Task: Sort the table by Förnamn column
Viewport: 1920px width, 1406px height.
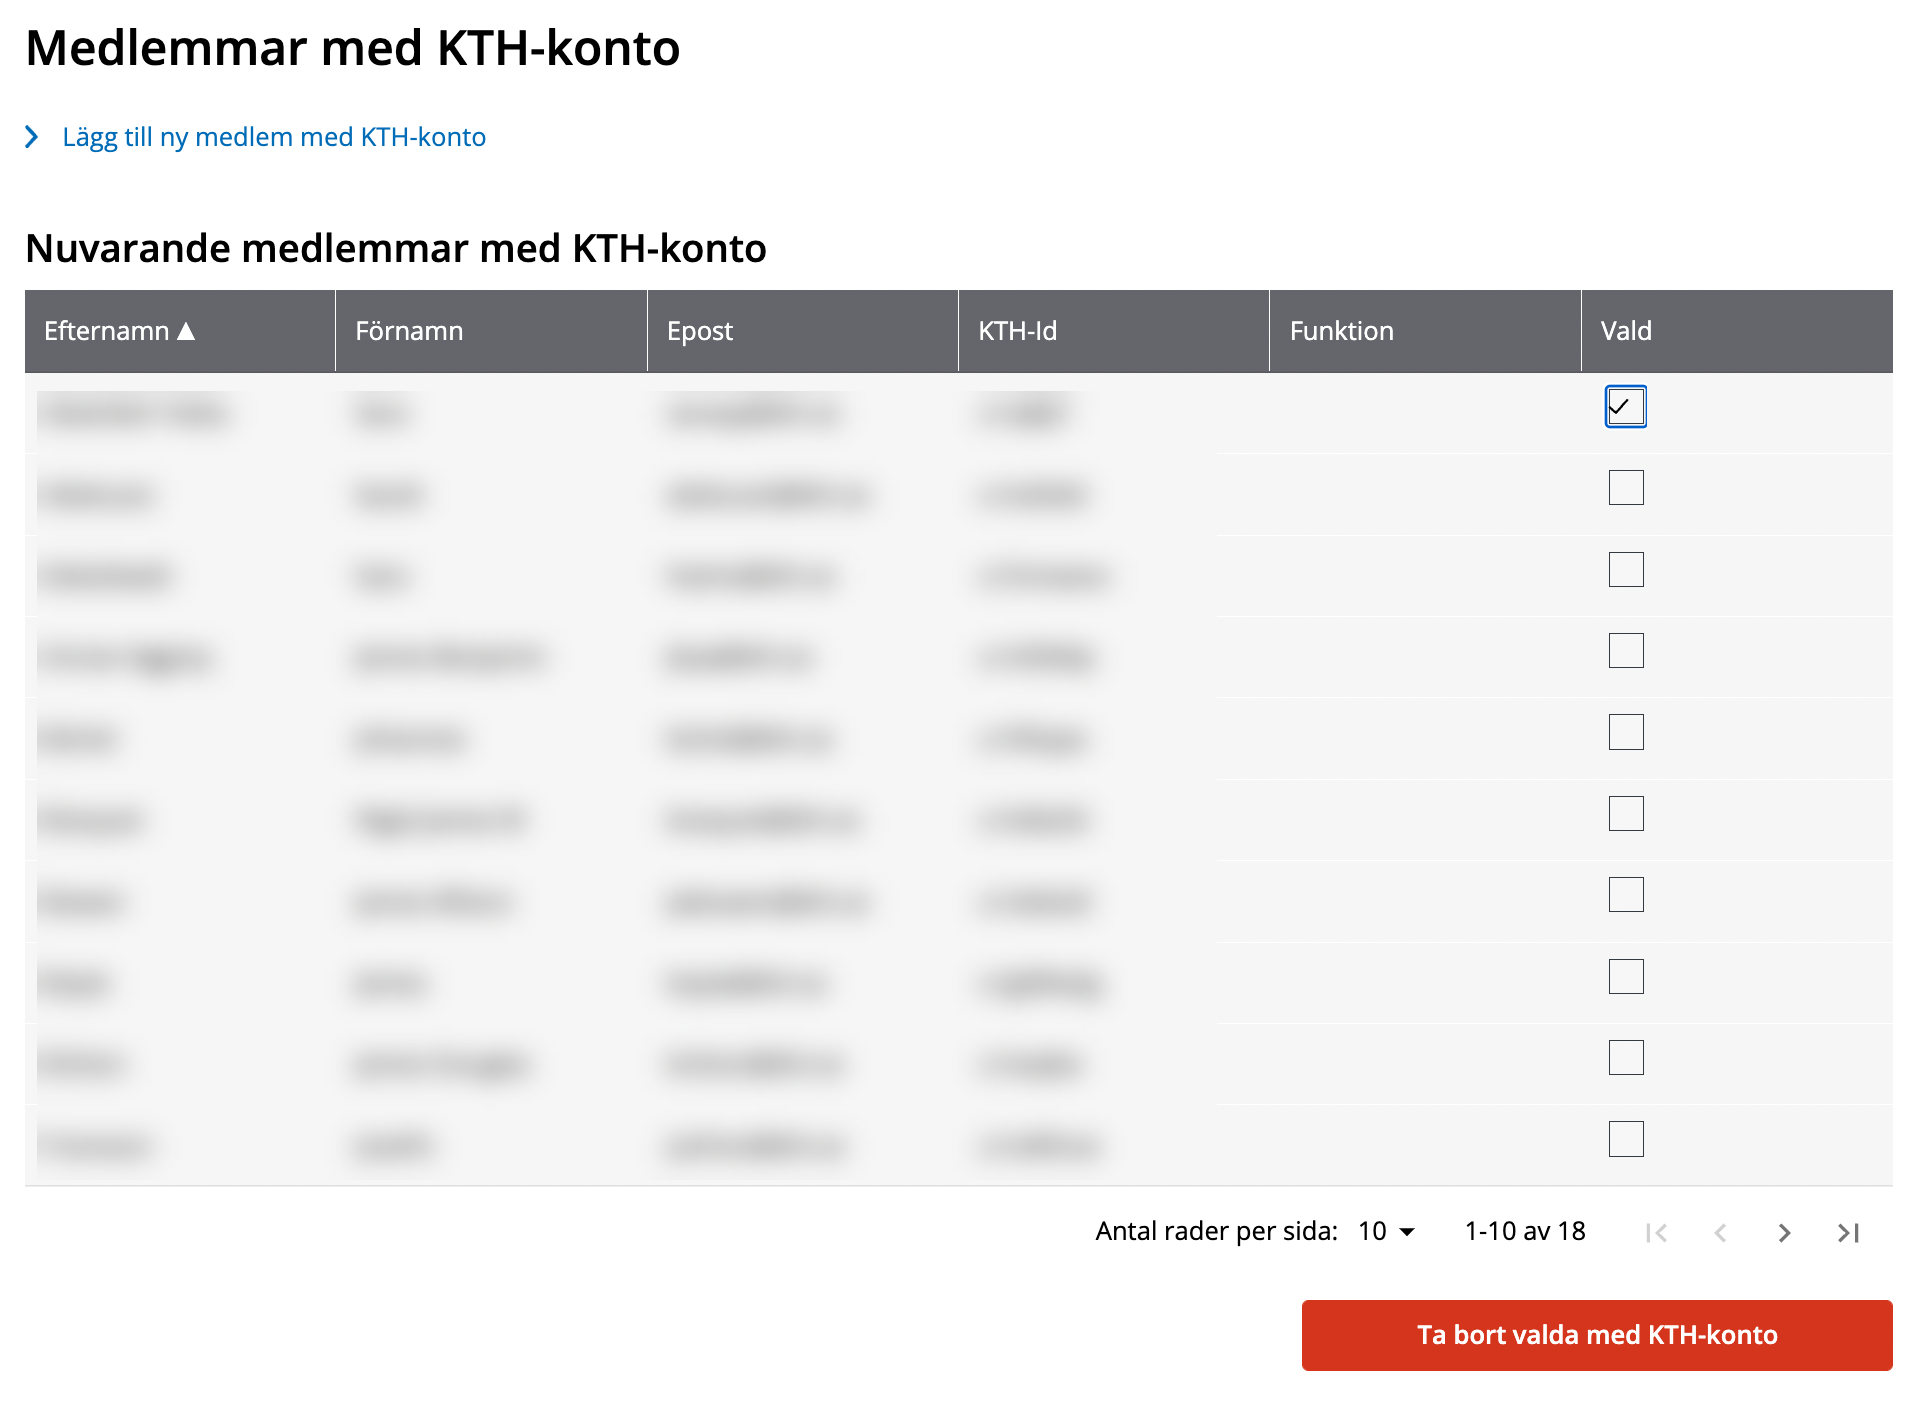Action: 409,331
